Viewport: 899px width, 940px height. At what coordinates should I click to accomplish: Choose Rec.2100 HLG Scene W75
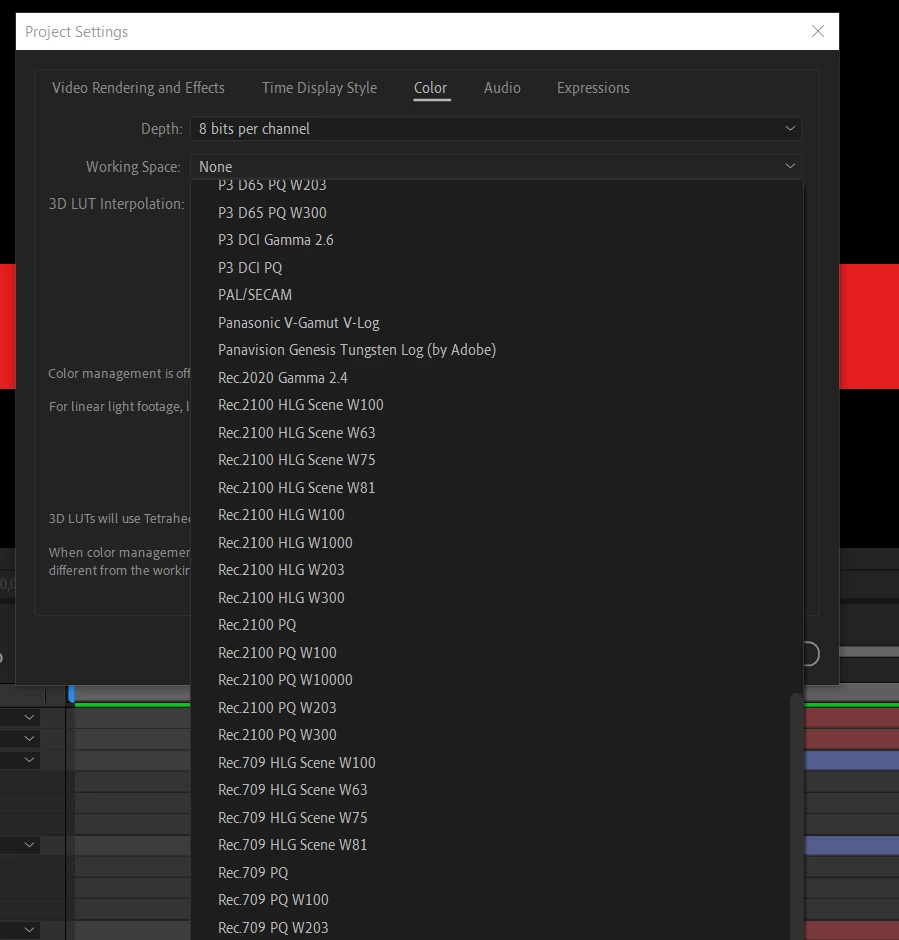pos(497,460)
